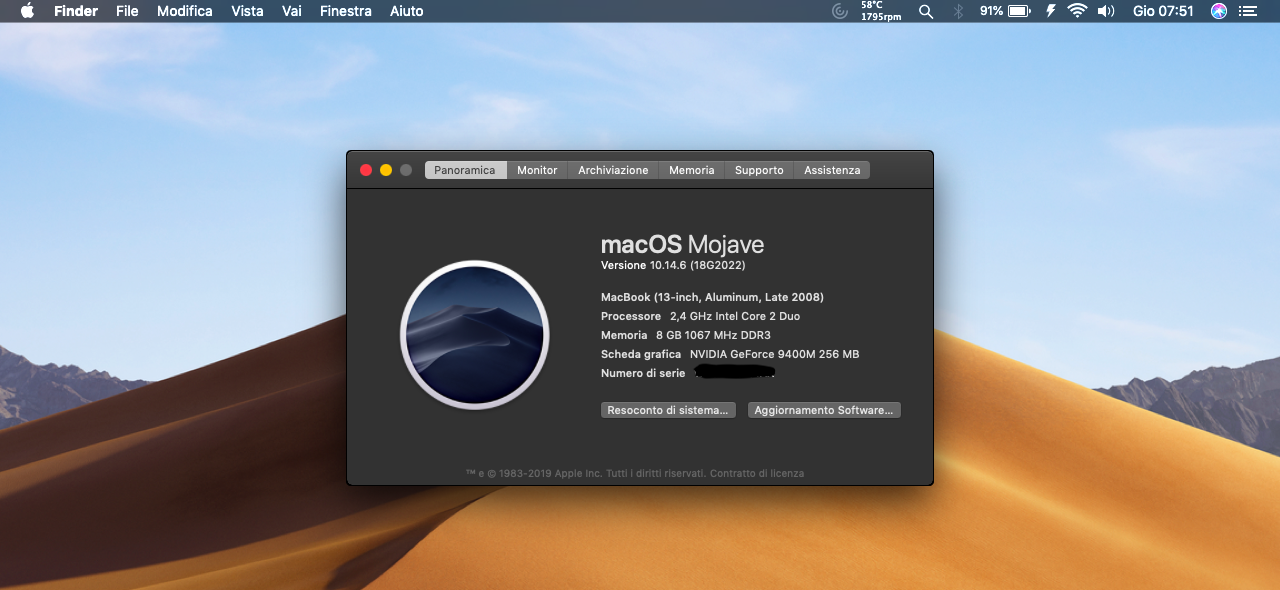Viewport: 1280px width, 590px height.
Task: Open the Modifica menu
Action: [185, 11]
